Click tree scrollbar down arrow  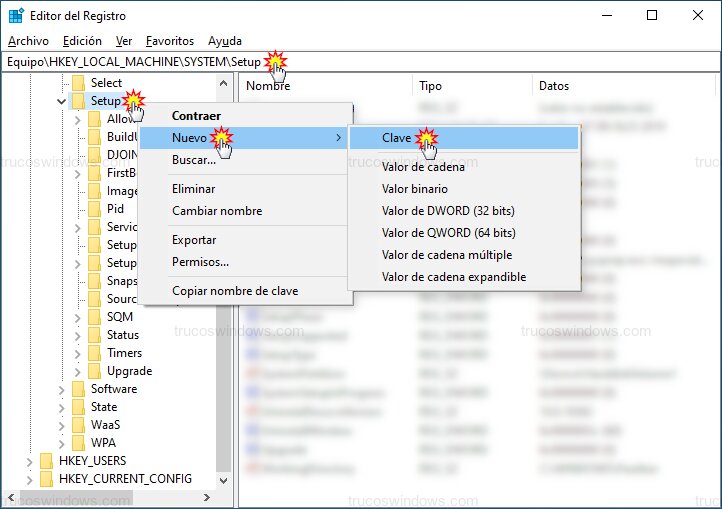223,480
